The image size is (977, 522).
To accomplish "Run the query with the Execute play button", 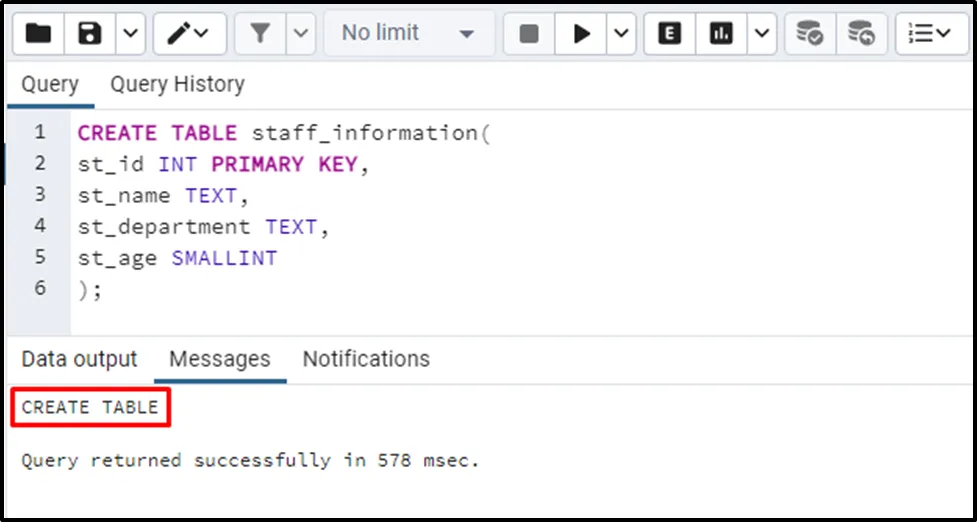I will pos(581,34).
